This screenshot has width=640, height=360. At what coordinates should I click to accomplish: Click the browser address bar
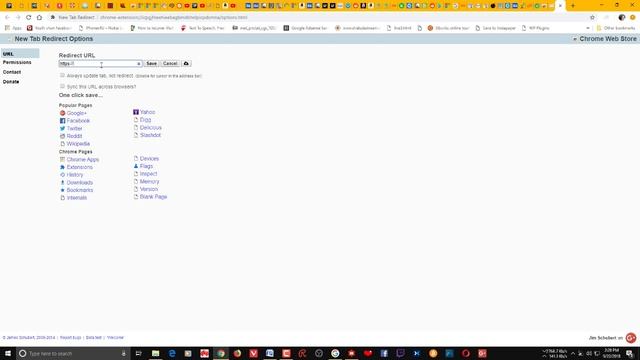tap(318, 18)
